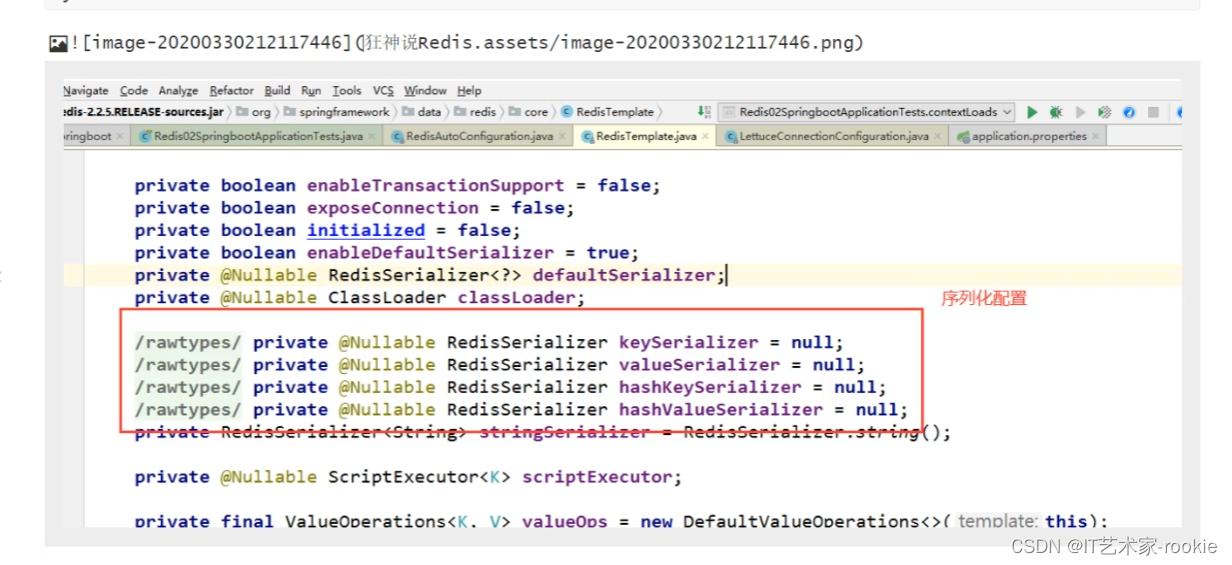Start debugging with the bug icon
The width and height of the screenshot is (1232, 565).
(1056, 112)
